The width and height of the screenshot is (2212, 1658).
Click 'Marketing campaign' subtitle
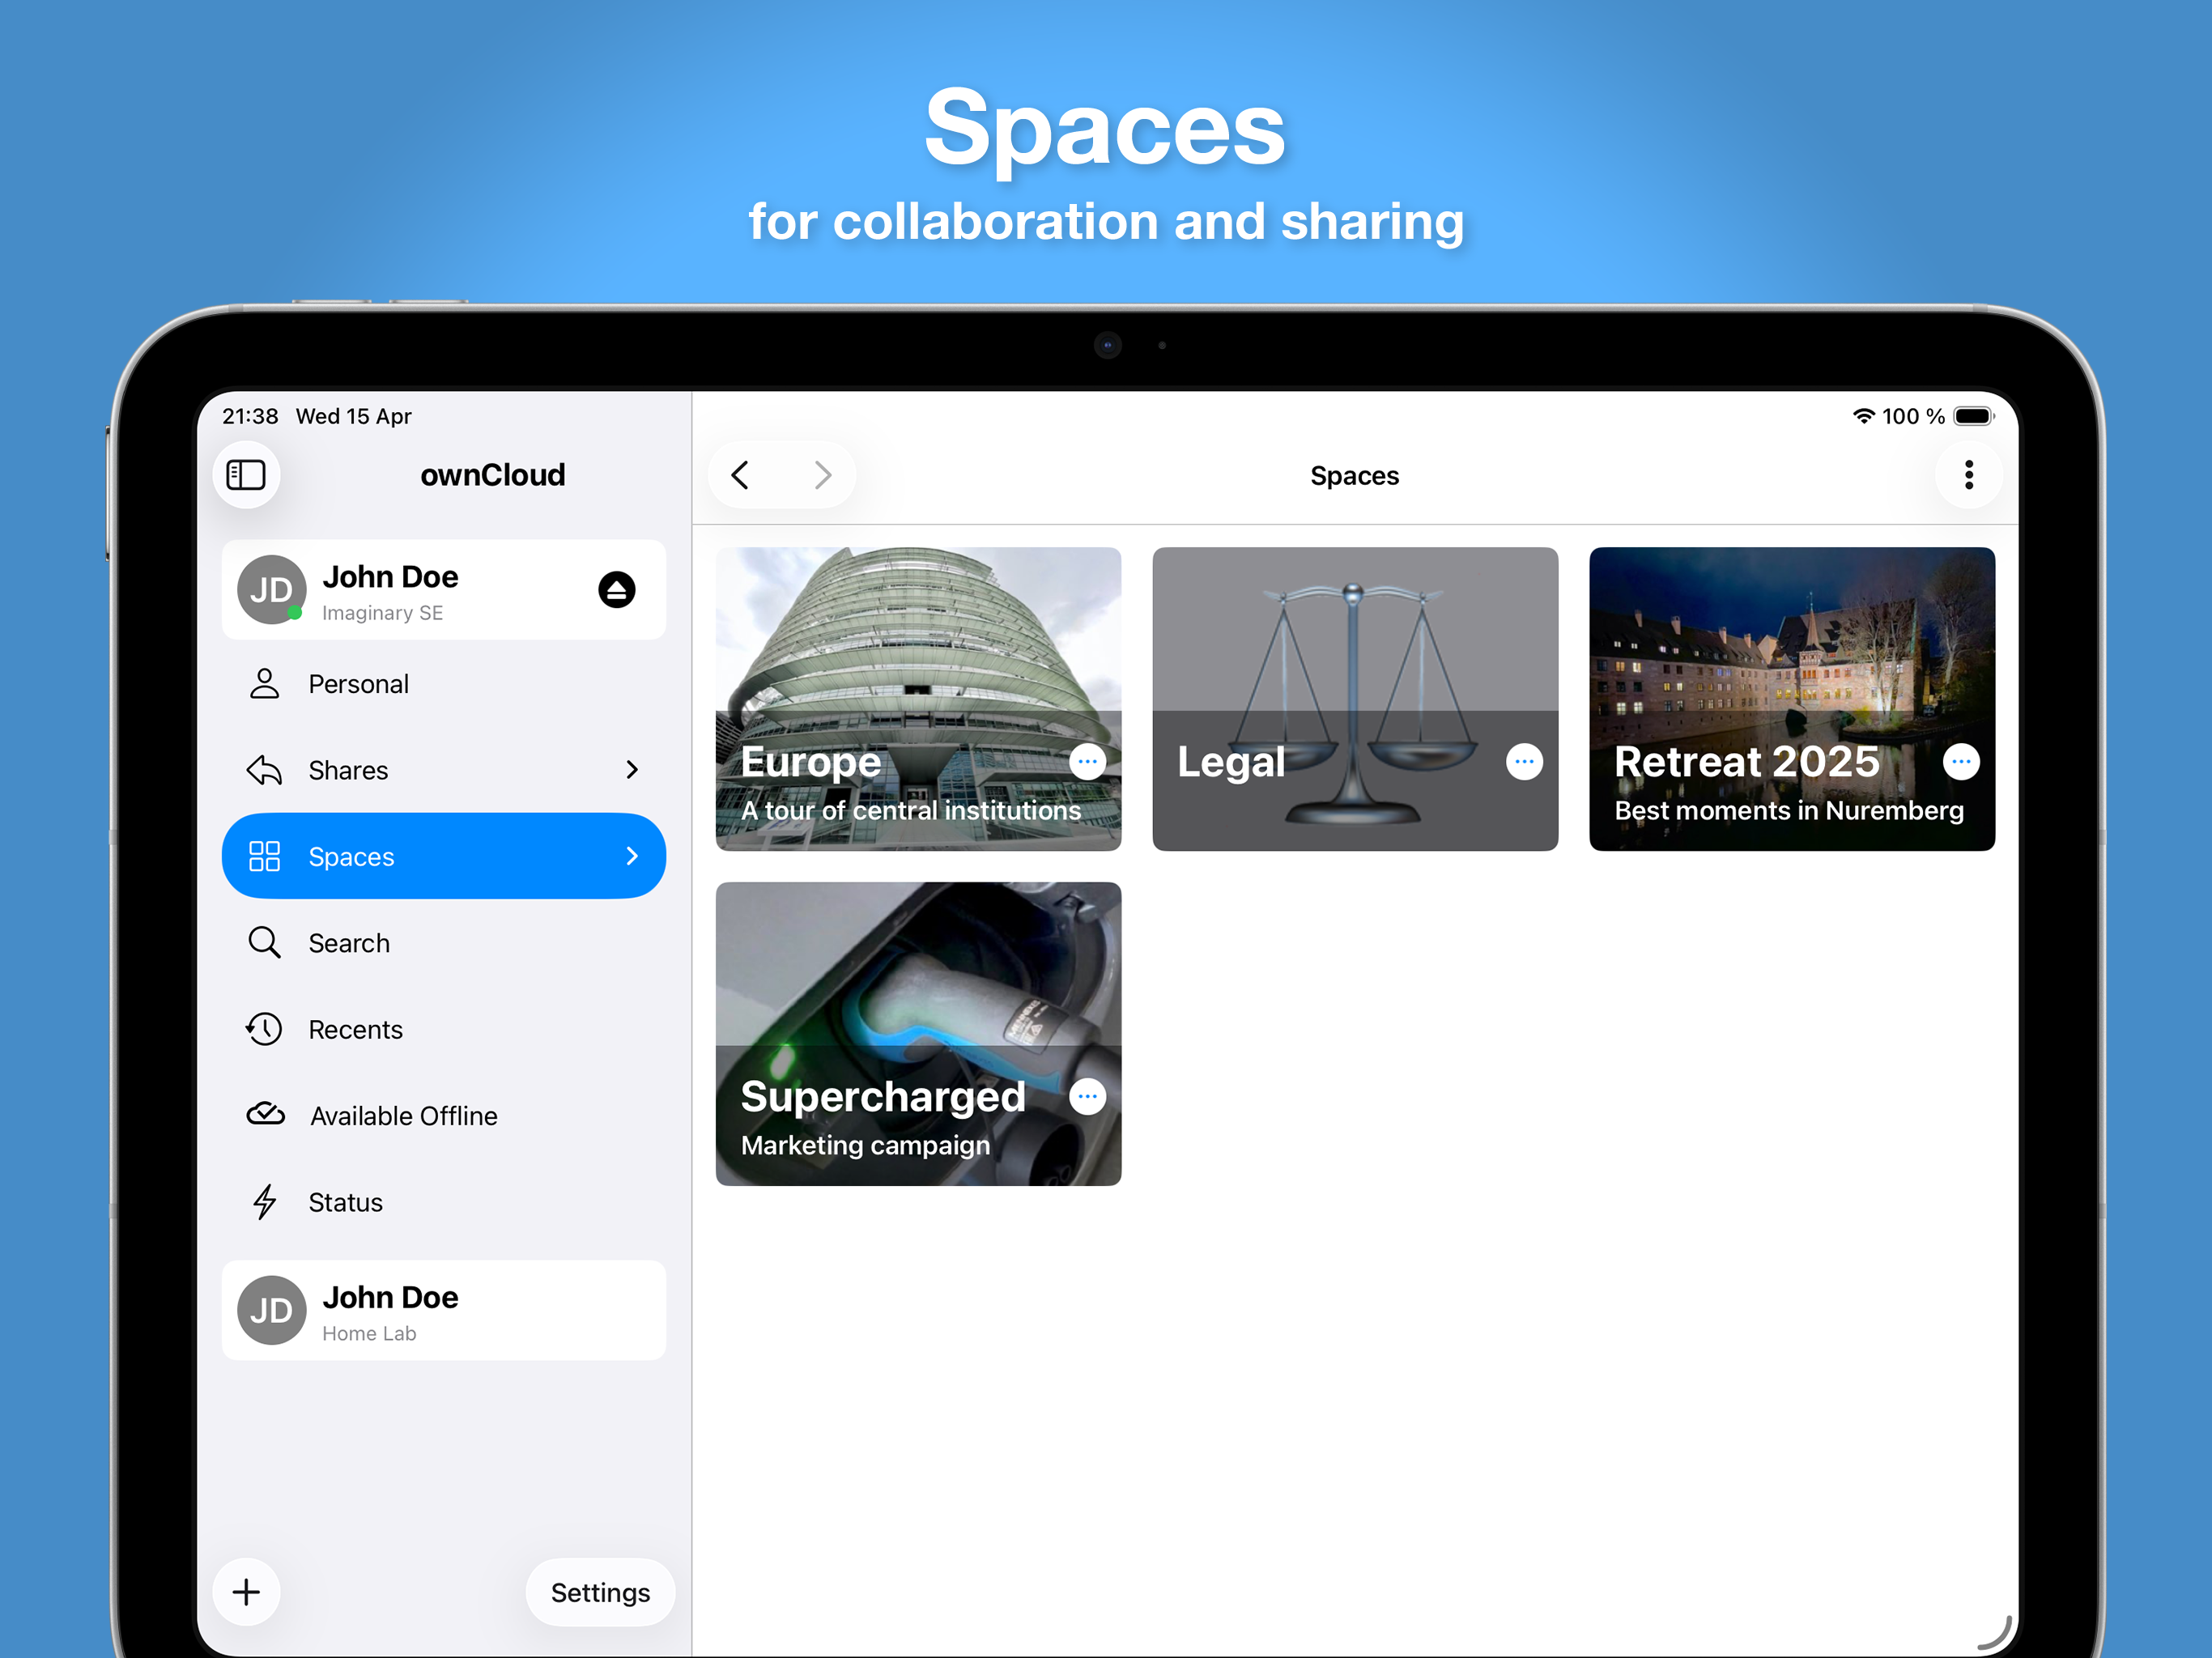[x=865, y=1146]
